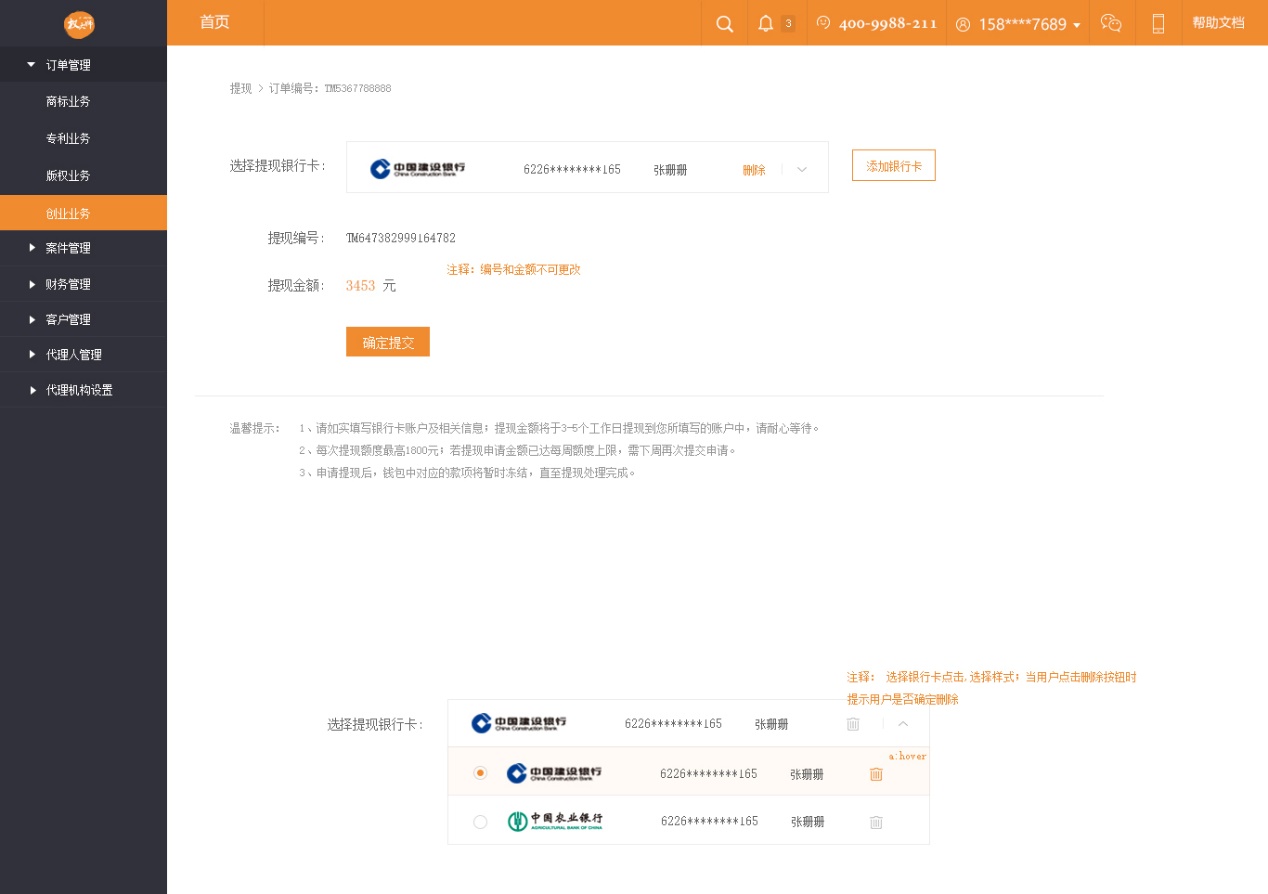Click the trash icon on the Agricultural Bank card row
The image size is (1268, 894).
(x=876, y=821)
